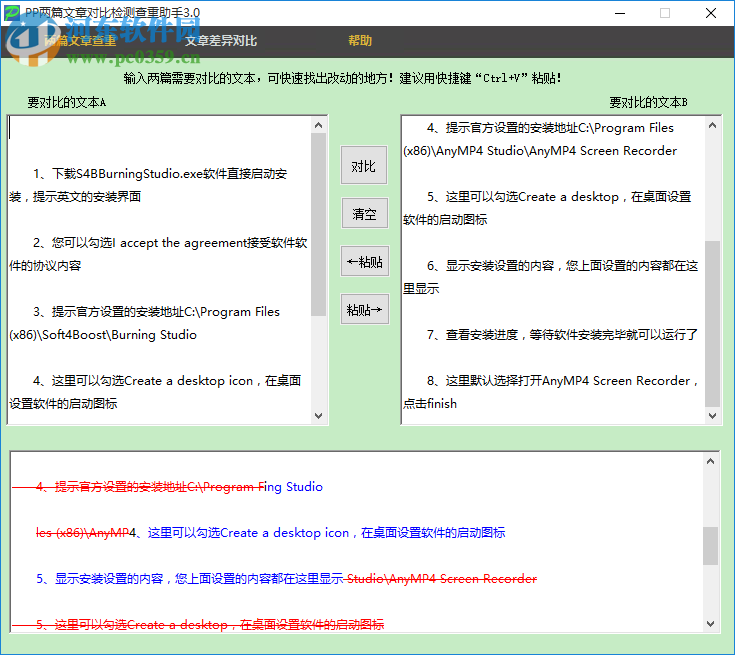Click line "2、您可以勾选I accept the agreement" in text A
The height and width of the screenshot is (655, 735).
[x=140, y=243]
